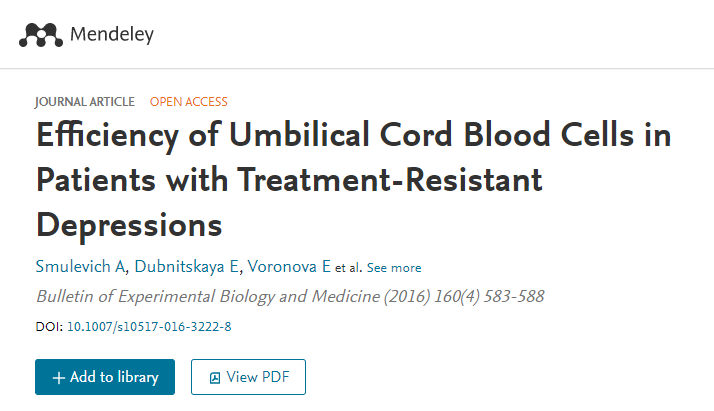Image resolution: width=714 pixels, height=411 pixels.
Task: Click the 'et al.' text after authors
Action: point(348,267)
